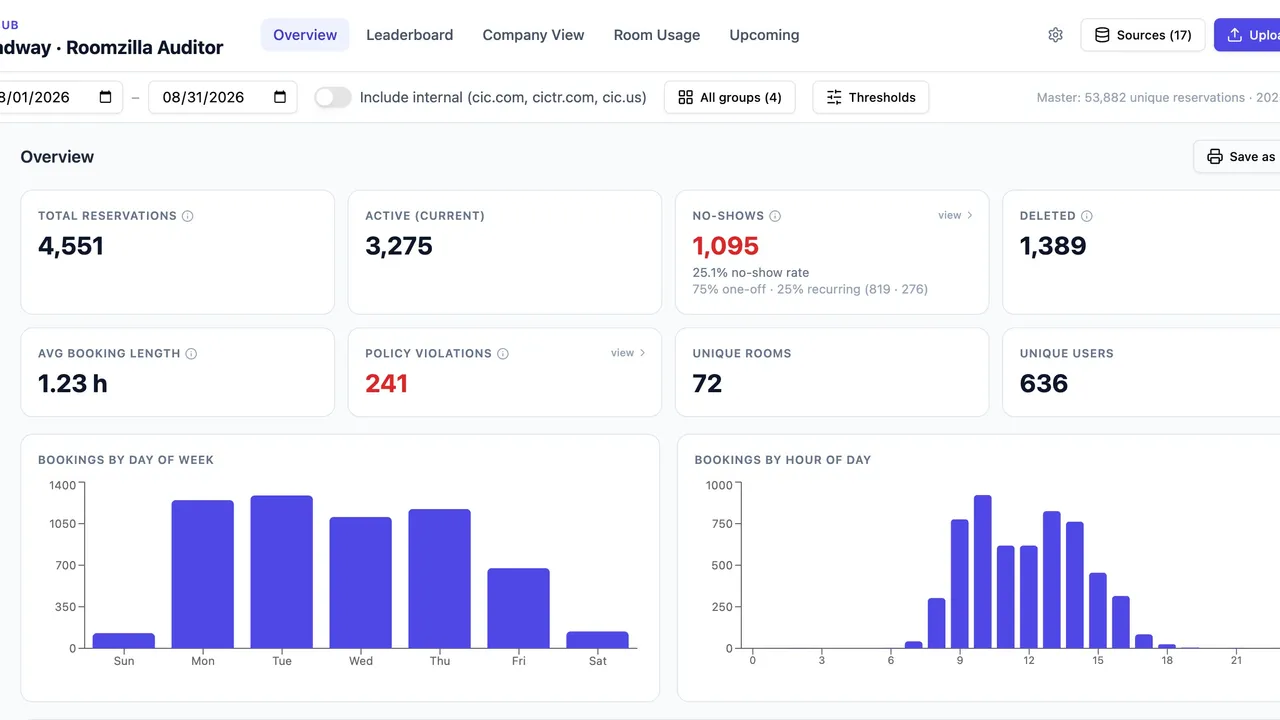The image size is (1280, 720).
Task: Open the All groups (4) dropdown
Action: click(730, 97)
